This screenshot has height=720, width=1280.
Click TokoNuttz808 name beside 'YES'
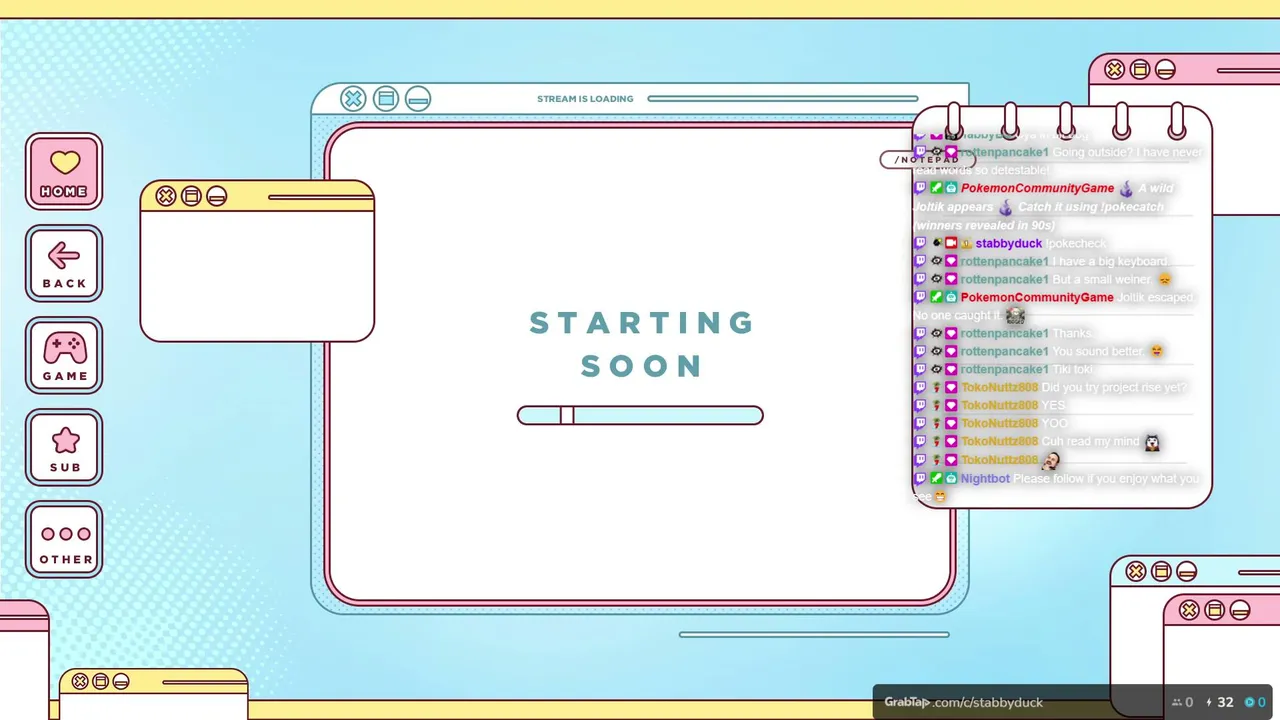click(x=999, y=405)
